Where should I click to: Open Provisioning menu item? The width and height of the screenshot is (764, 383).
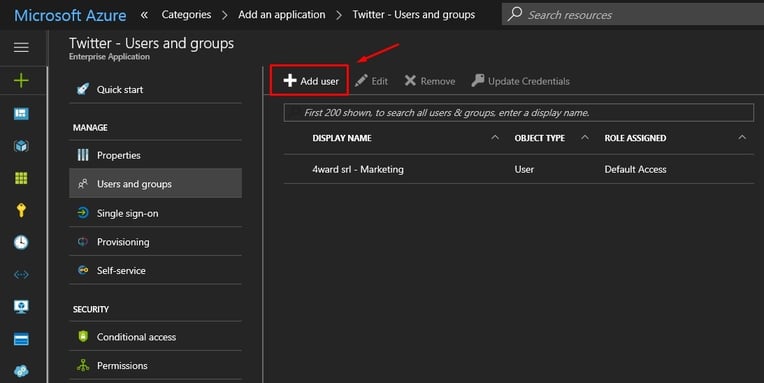point(155,242)
